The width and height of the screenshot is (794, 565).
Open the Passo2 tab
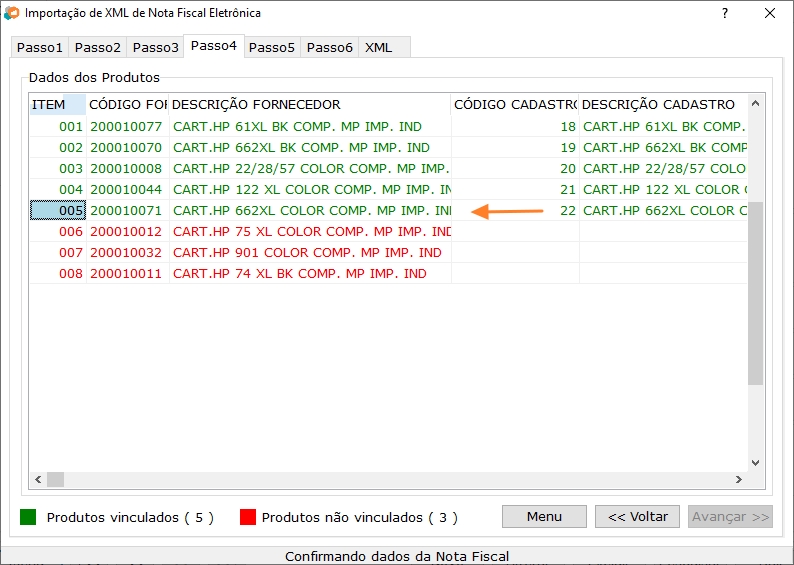98,47
